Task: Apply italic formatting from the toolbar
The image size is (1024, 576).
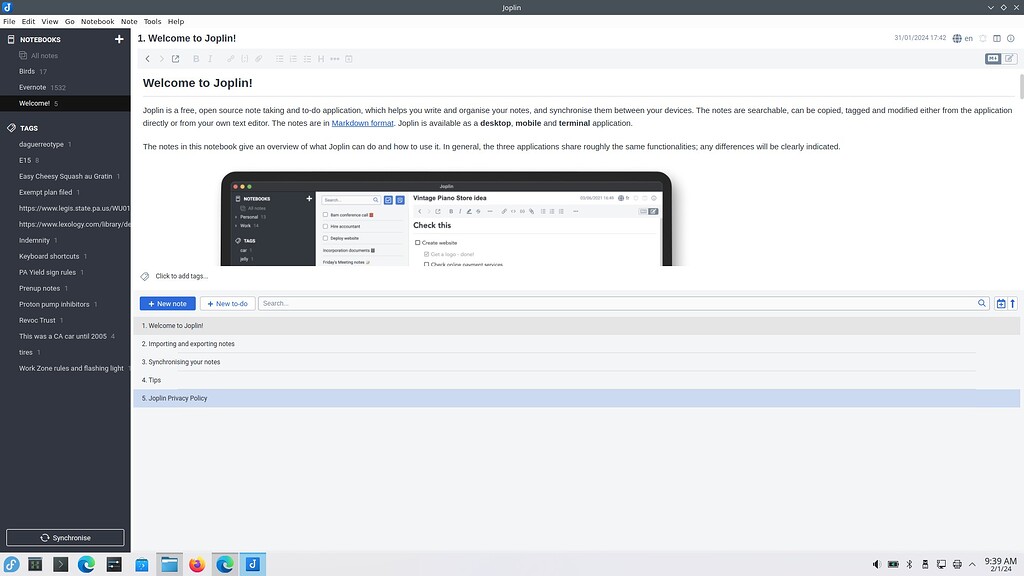Action: [x=210, y=59]
